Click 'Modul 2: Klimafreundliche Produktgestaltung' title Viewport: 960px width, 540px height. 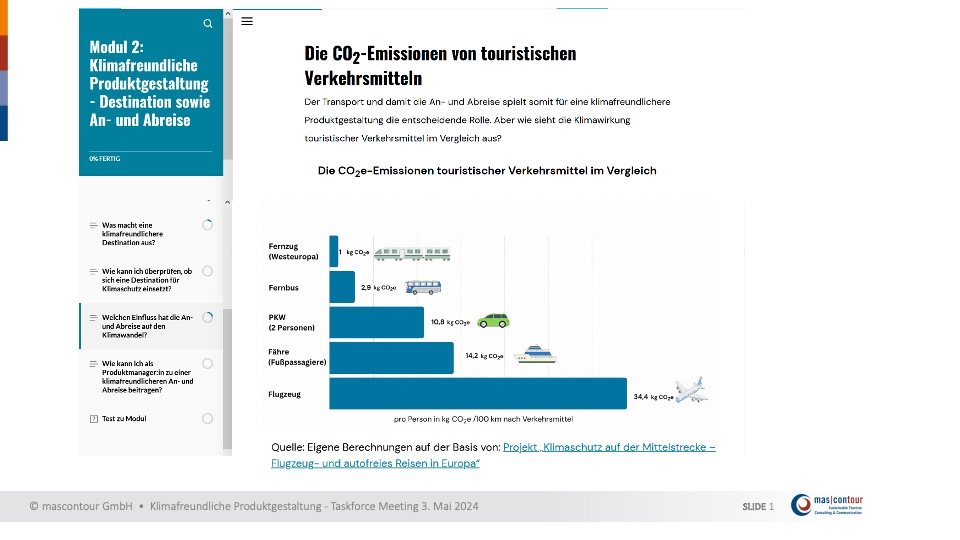[x=150, y=83]
